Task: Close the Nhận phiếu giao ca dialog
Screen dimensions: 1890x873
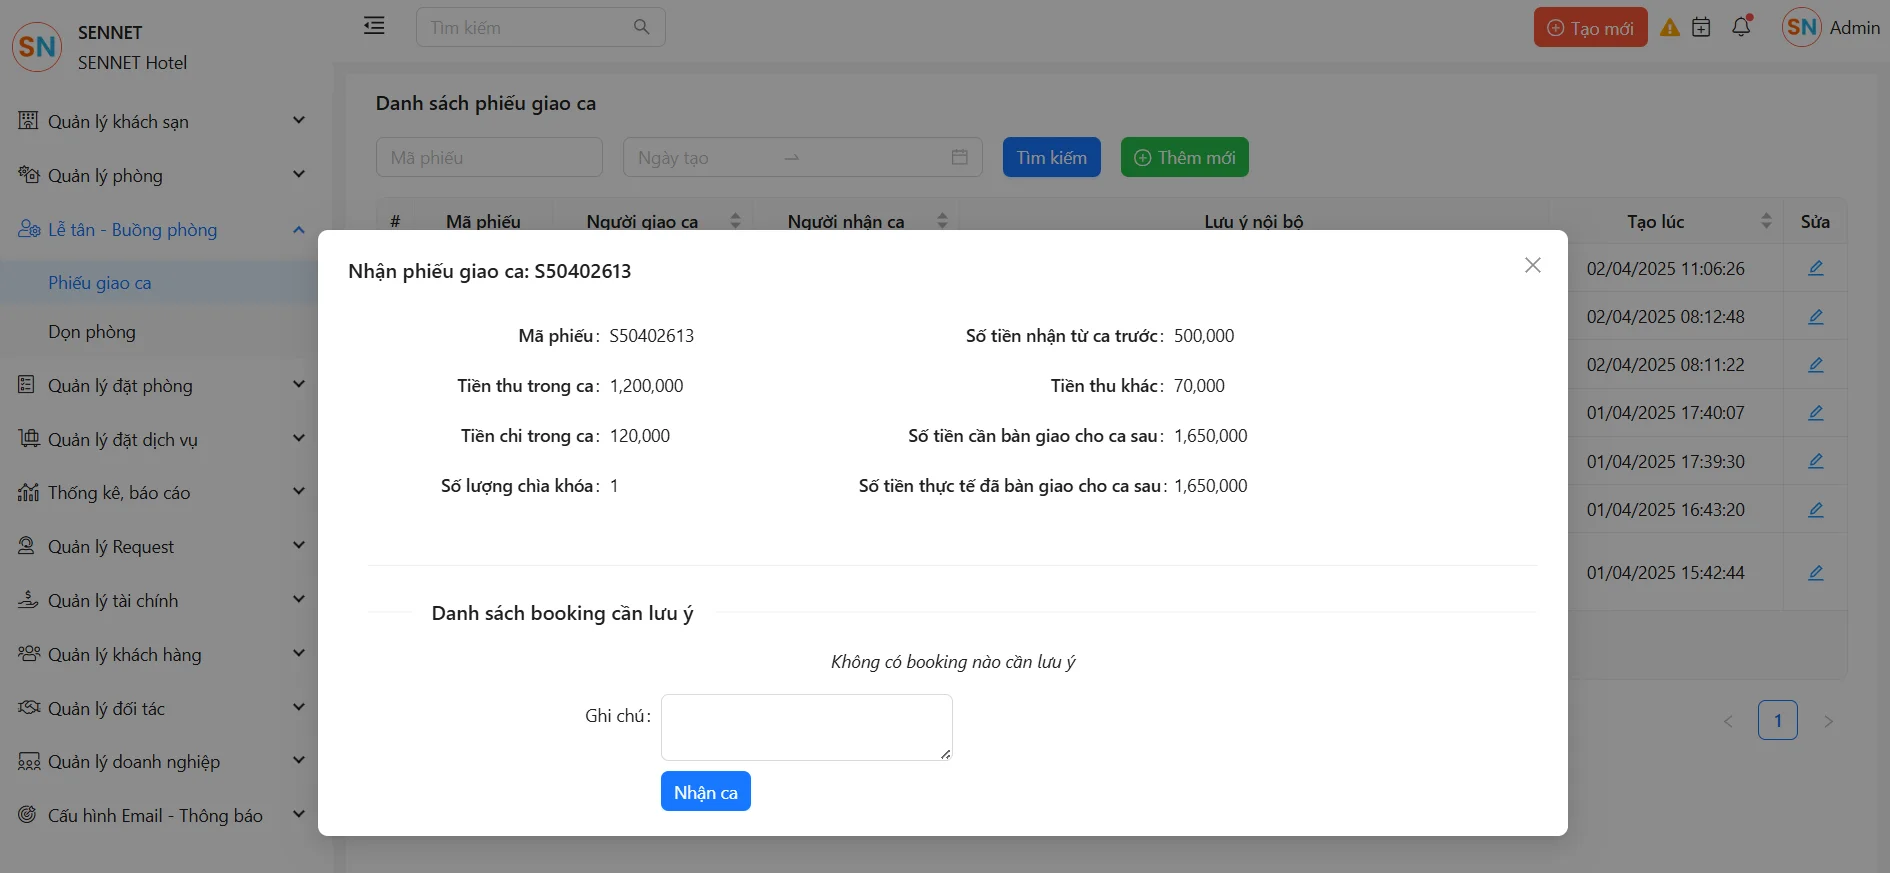Action: (1532, 265)
